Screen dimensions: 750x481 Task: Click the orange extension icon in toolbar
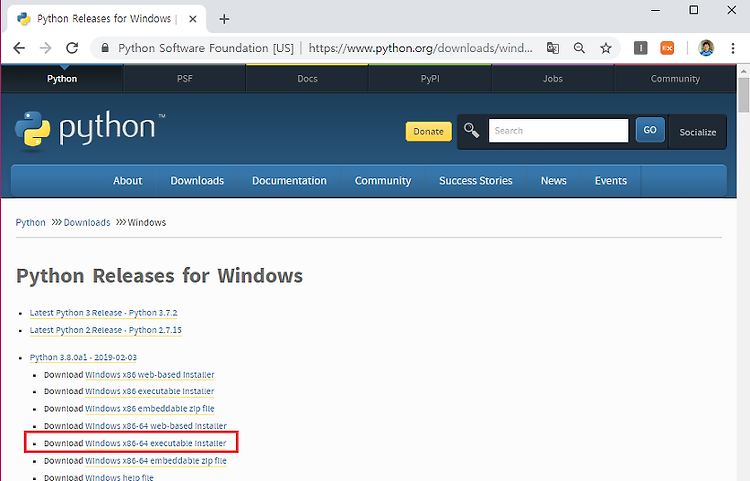667,48
